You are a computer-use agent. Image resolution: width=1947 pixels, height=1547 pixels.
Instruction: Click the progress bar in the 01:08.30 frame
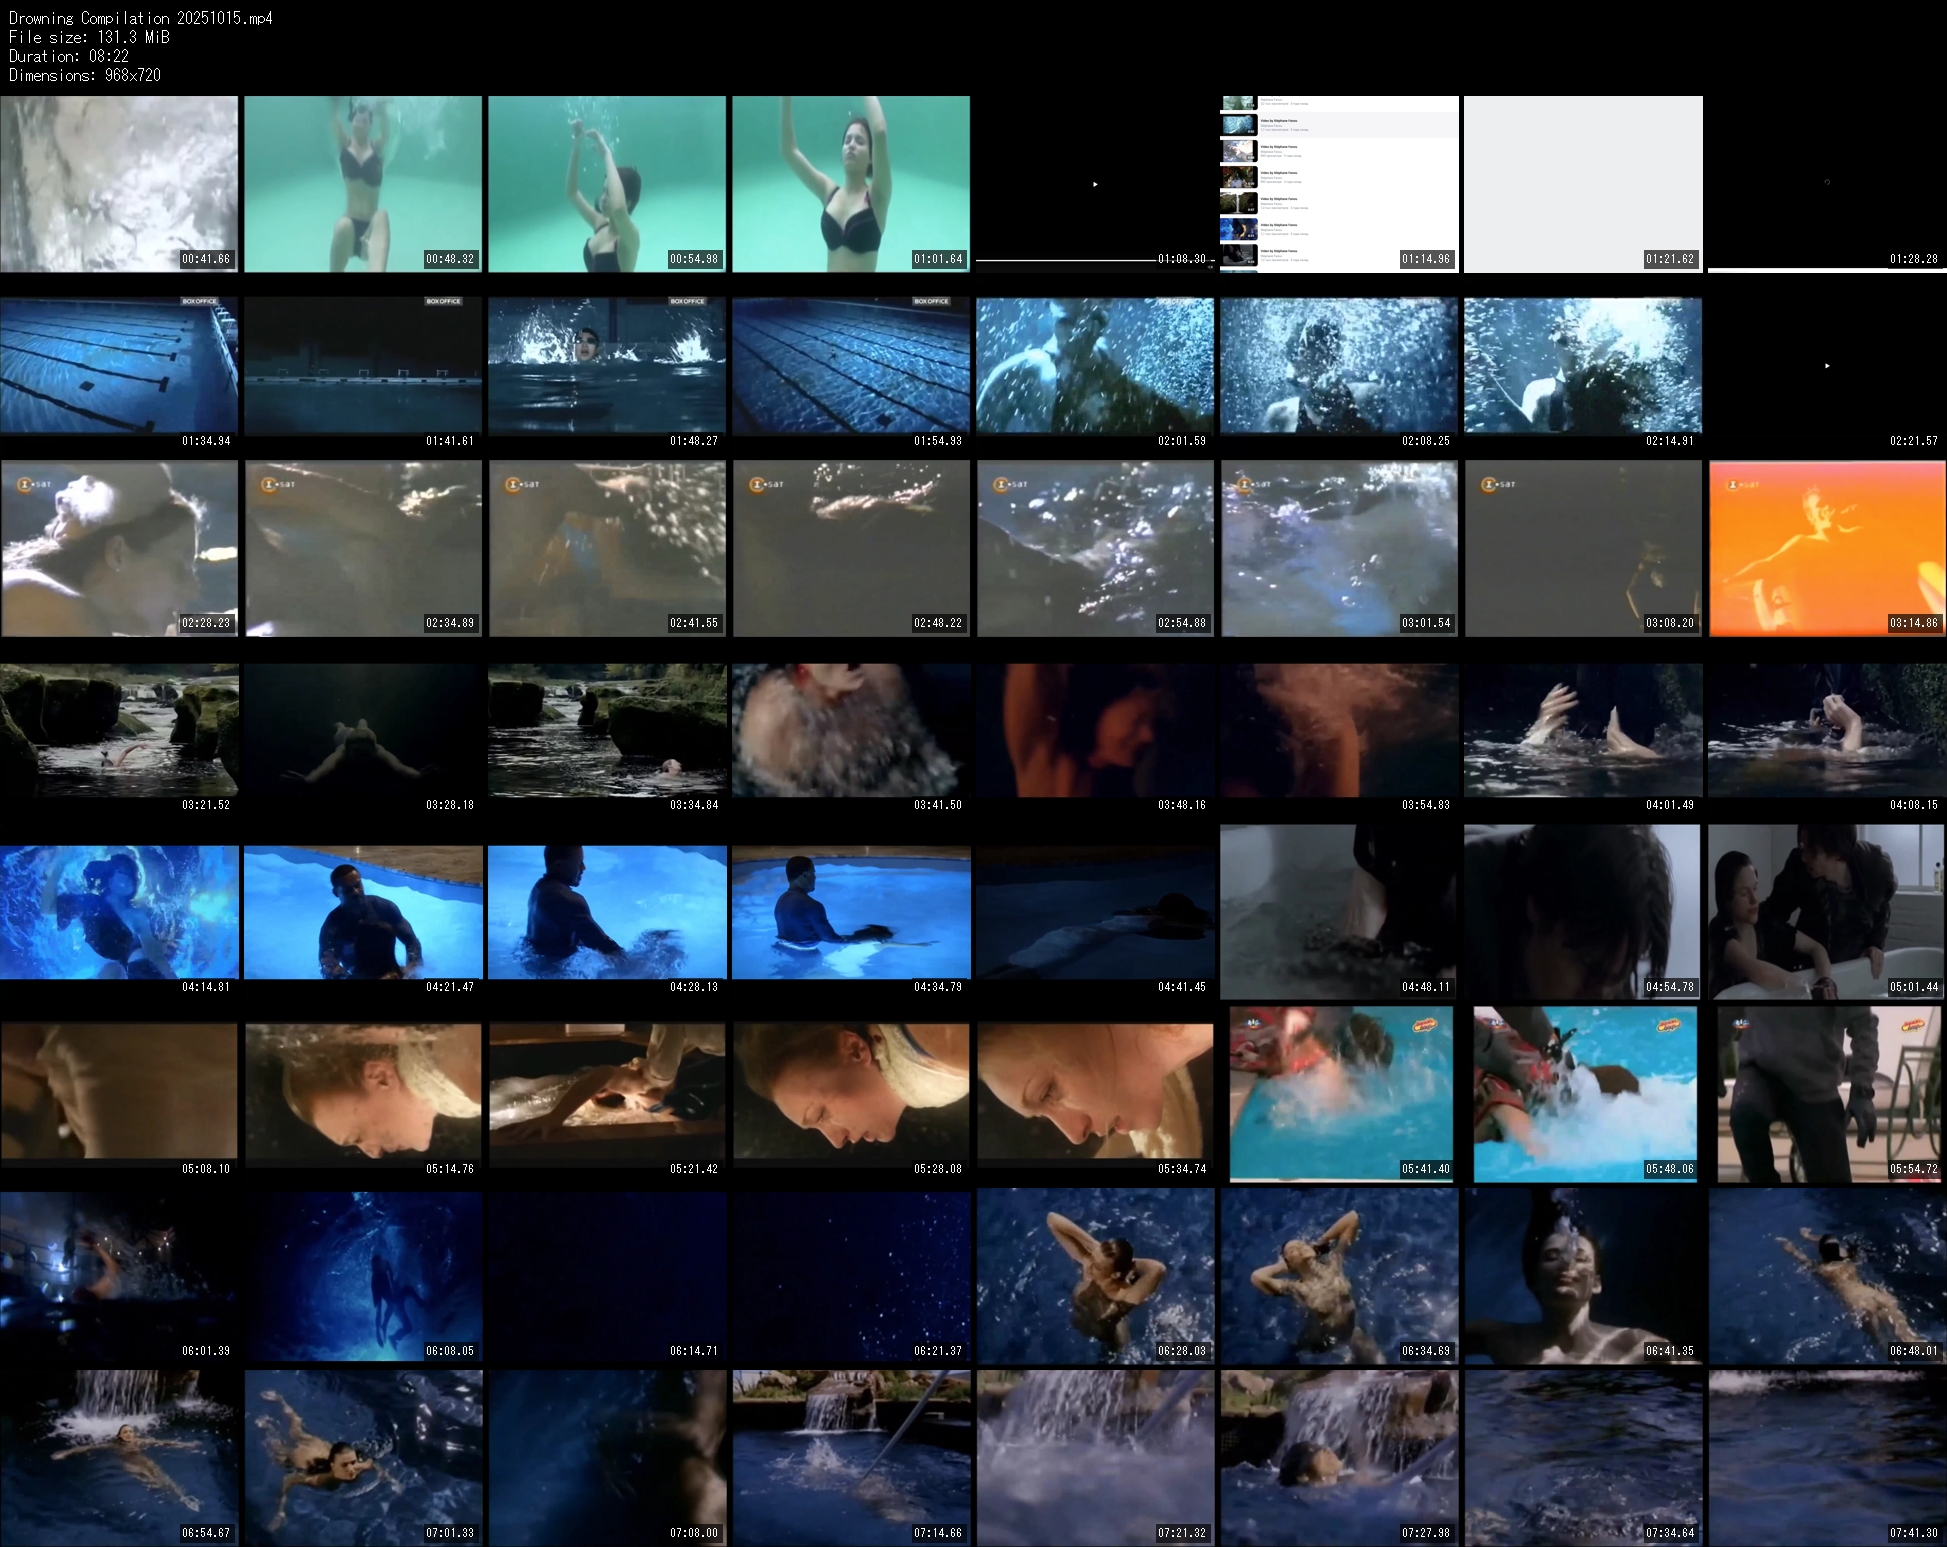coord(1065,260)
